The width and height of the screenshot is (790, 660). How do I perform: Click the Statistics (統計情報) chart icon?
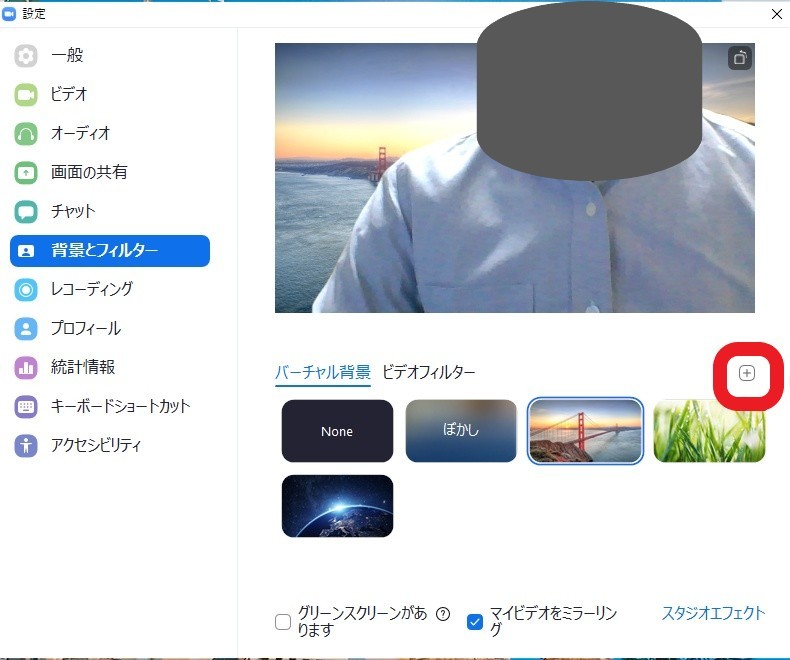pos(26,368)
